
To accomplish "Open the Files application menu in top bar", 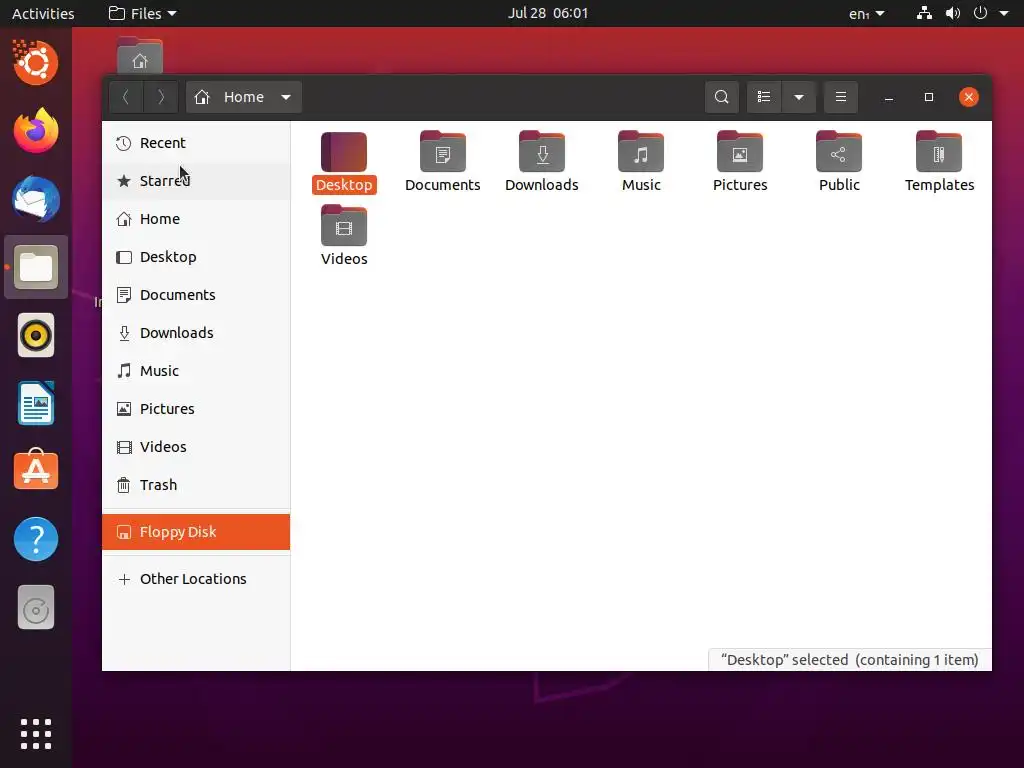I will [x=142, y=13].
